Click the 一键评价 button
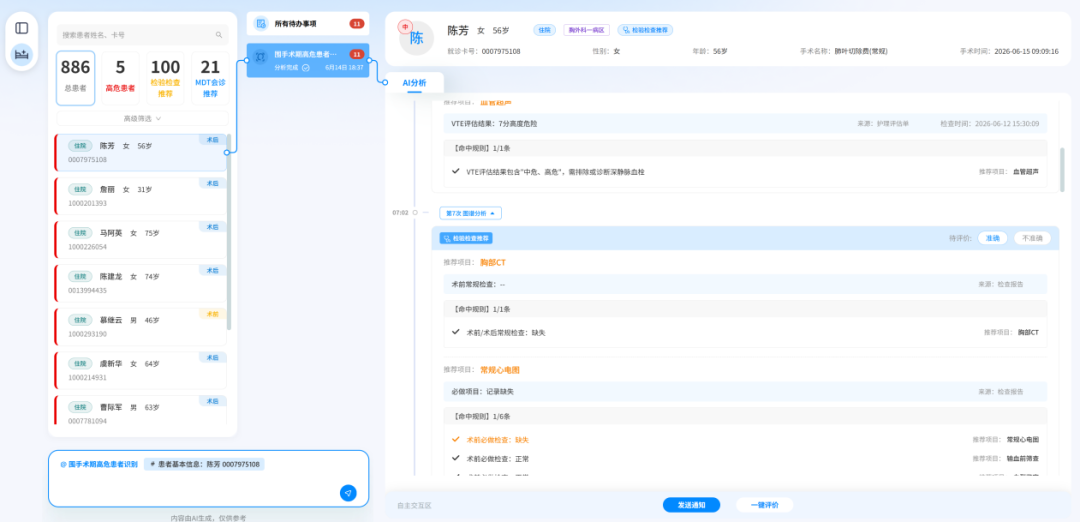The width and height of the screenshot is (1080, 522). tap(765, 505)
